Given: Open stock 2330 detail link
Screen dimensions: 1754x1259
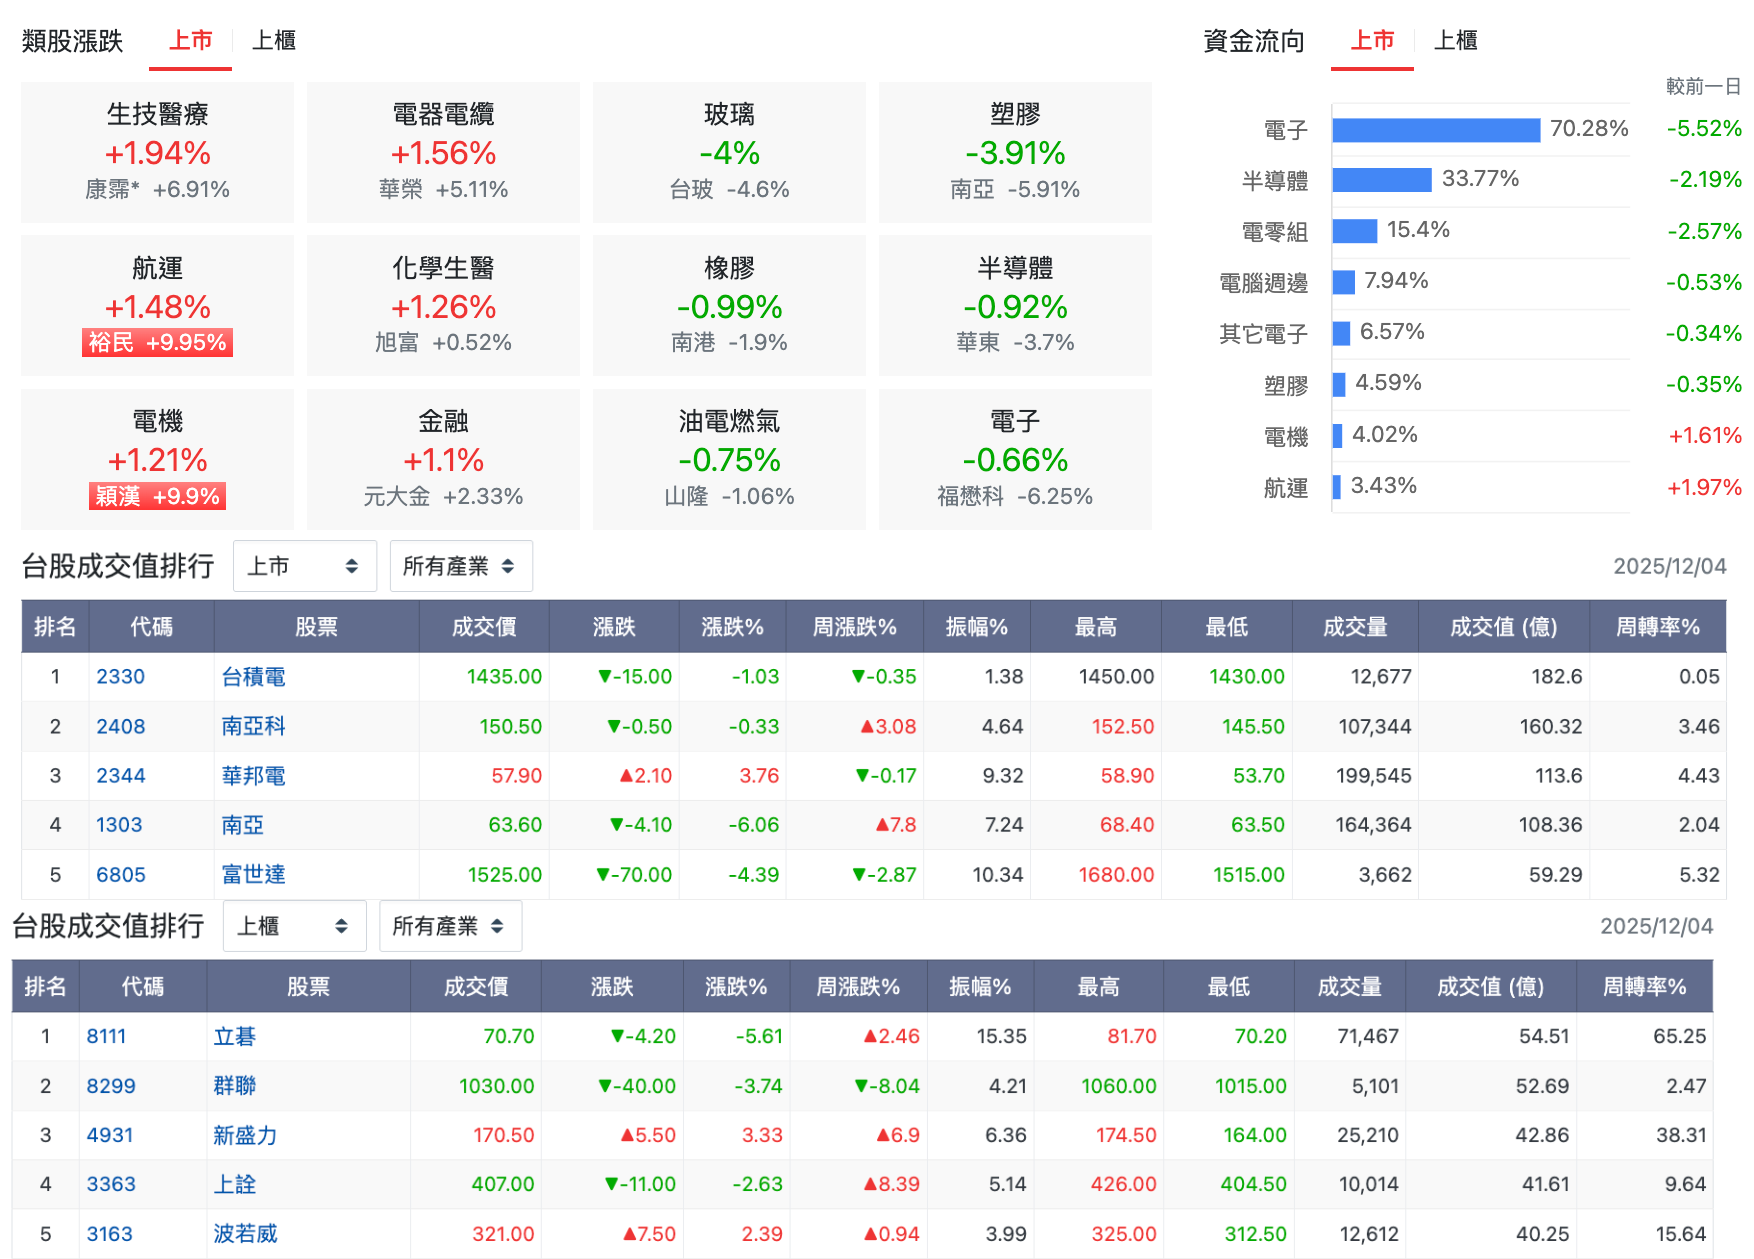Looking at the screenshot, I should click(x=120, y=676).
